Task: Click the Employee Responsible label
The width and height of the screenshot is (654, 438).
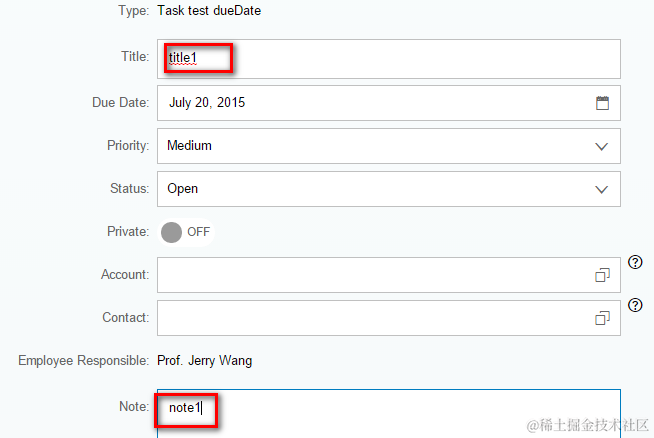Action: (83, 360)
